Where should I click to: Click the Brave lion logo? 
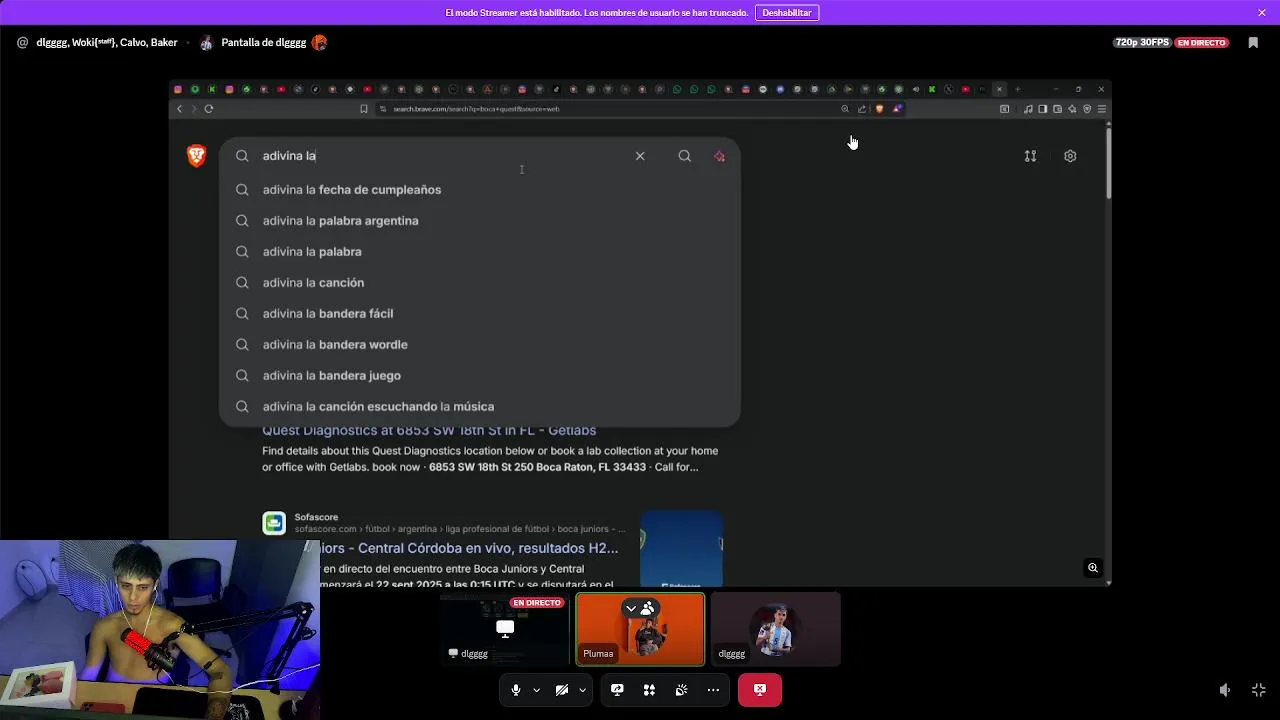pos(196,156)
